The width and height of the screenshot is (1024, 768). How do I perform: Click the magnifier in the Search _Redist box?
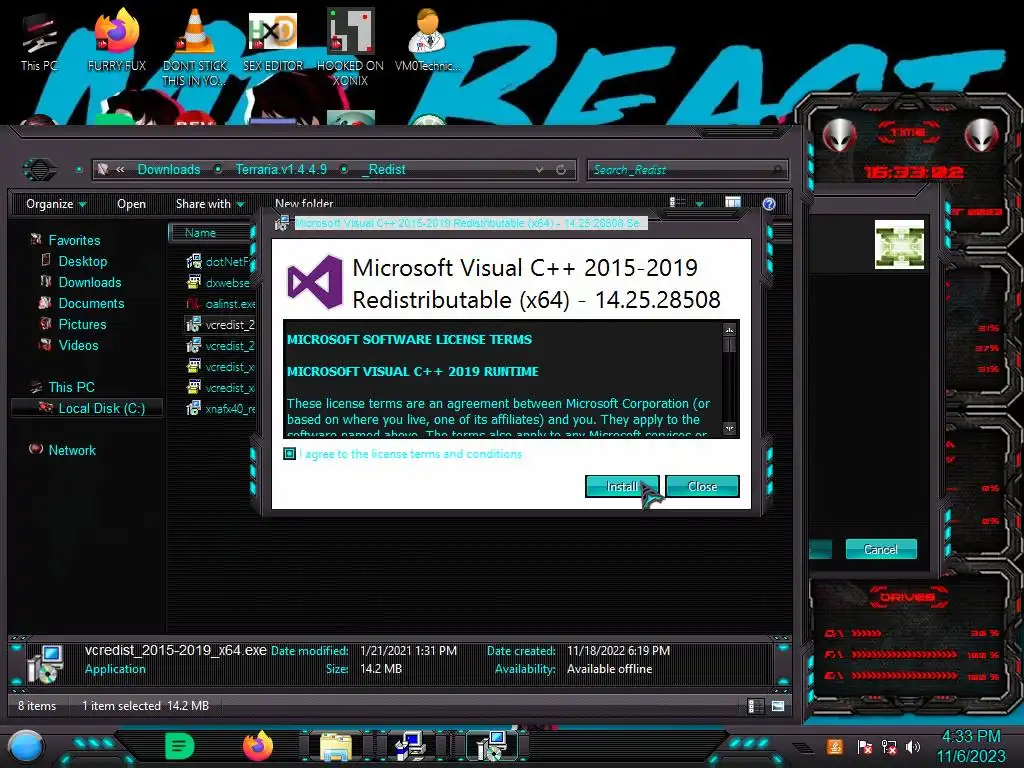(x=776, y=170)
